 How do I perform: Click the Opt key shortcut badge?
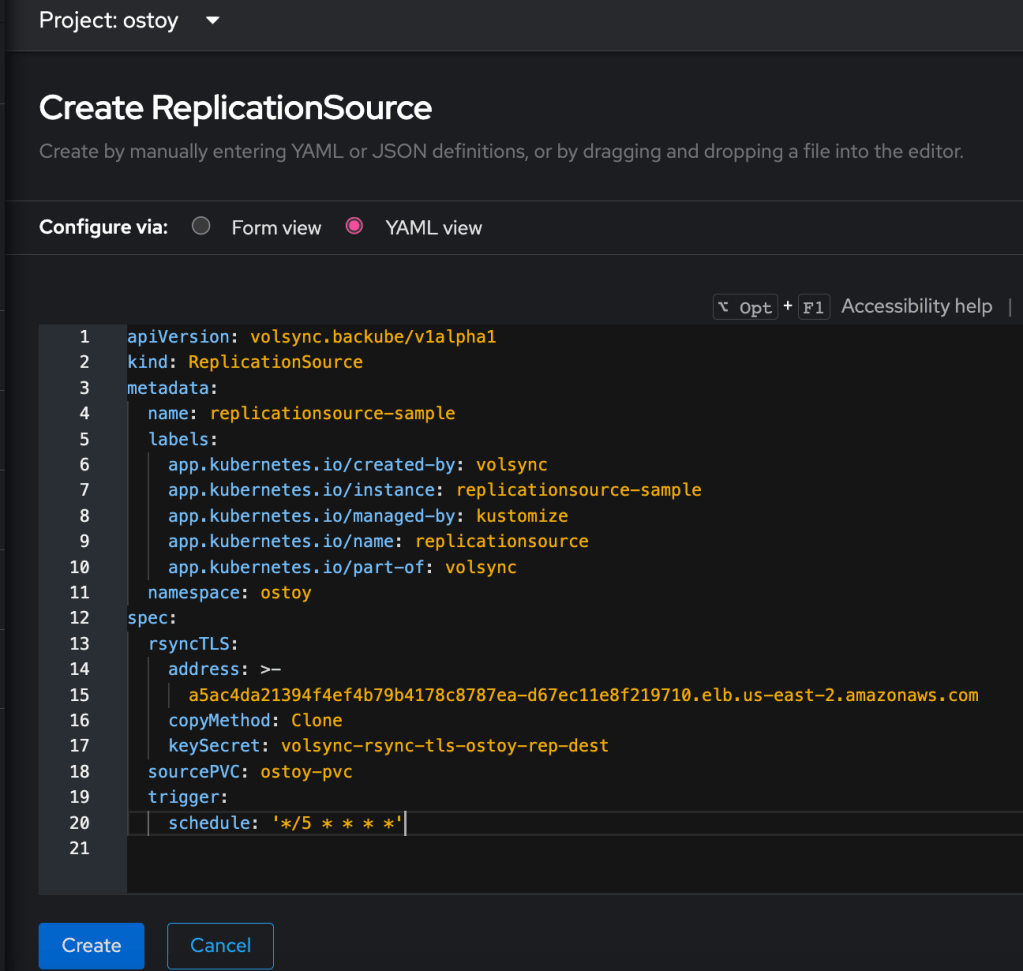click(745, 307)
